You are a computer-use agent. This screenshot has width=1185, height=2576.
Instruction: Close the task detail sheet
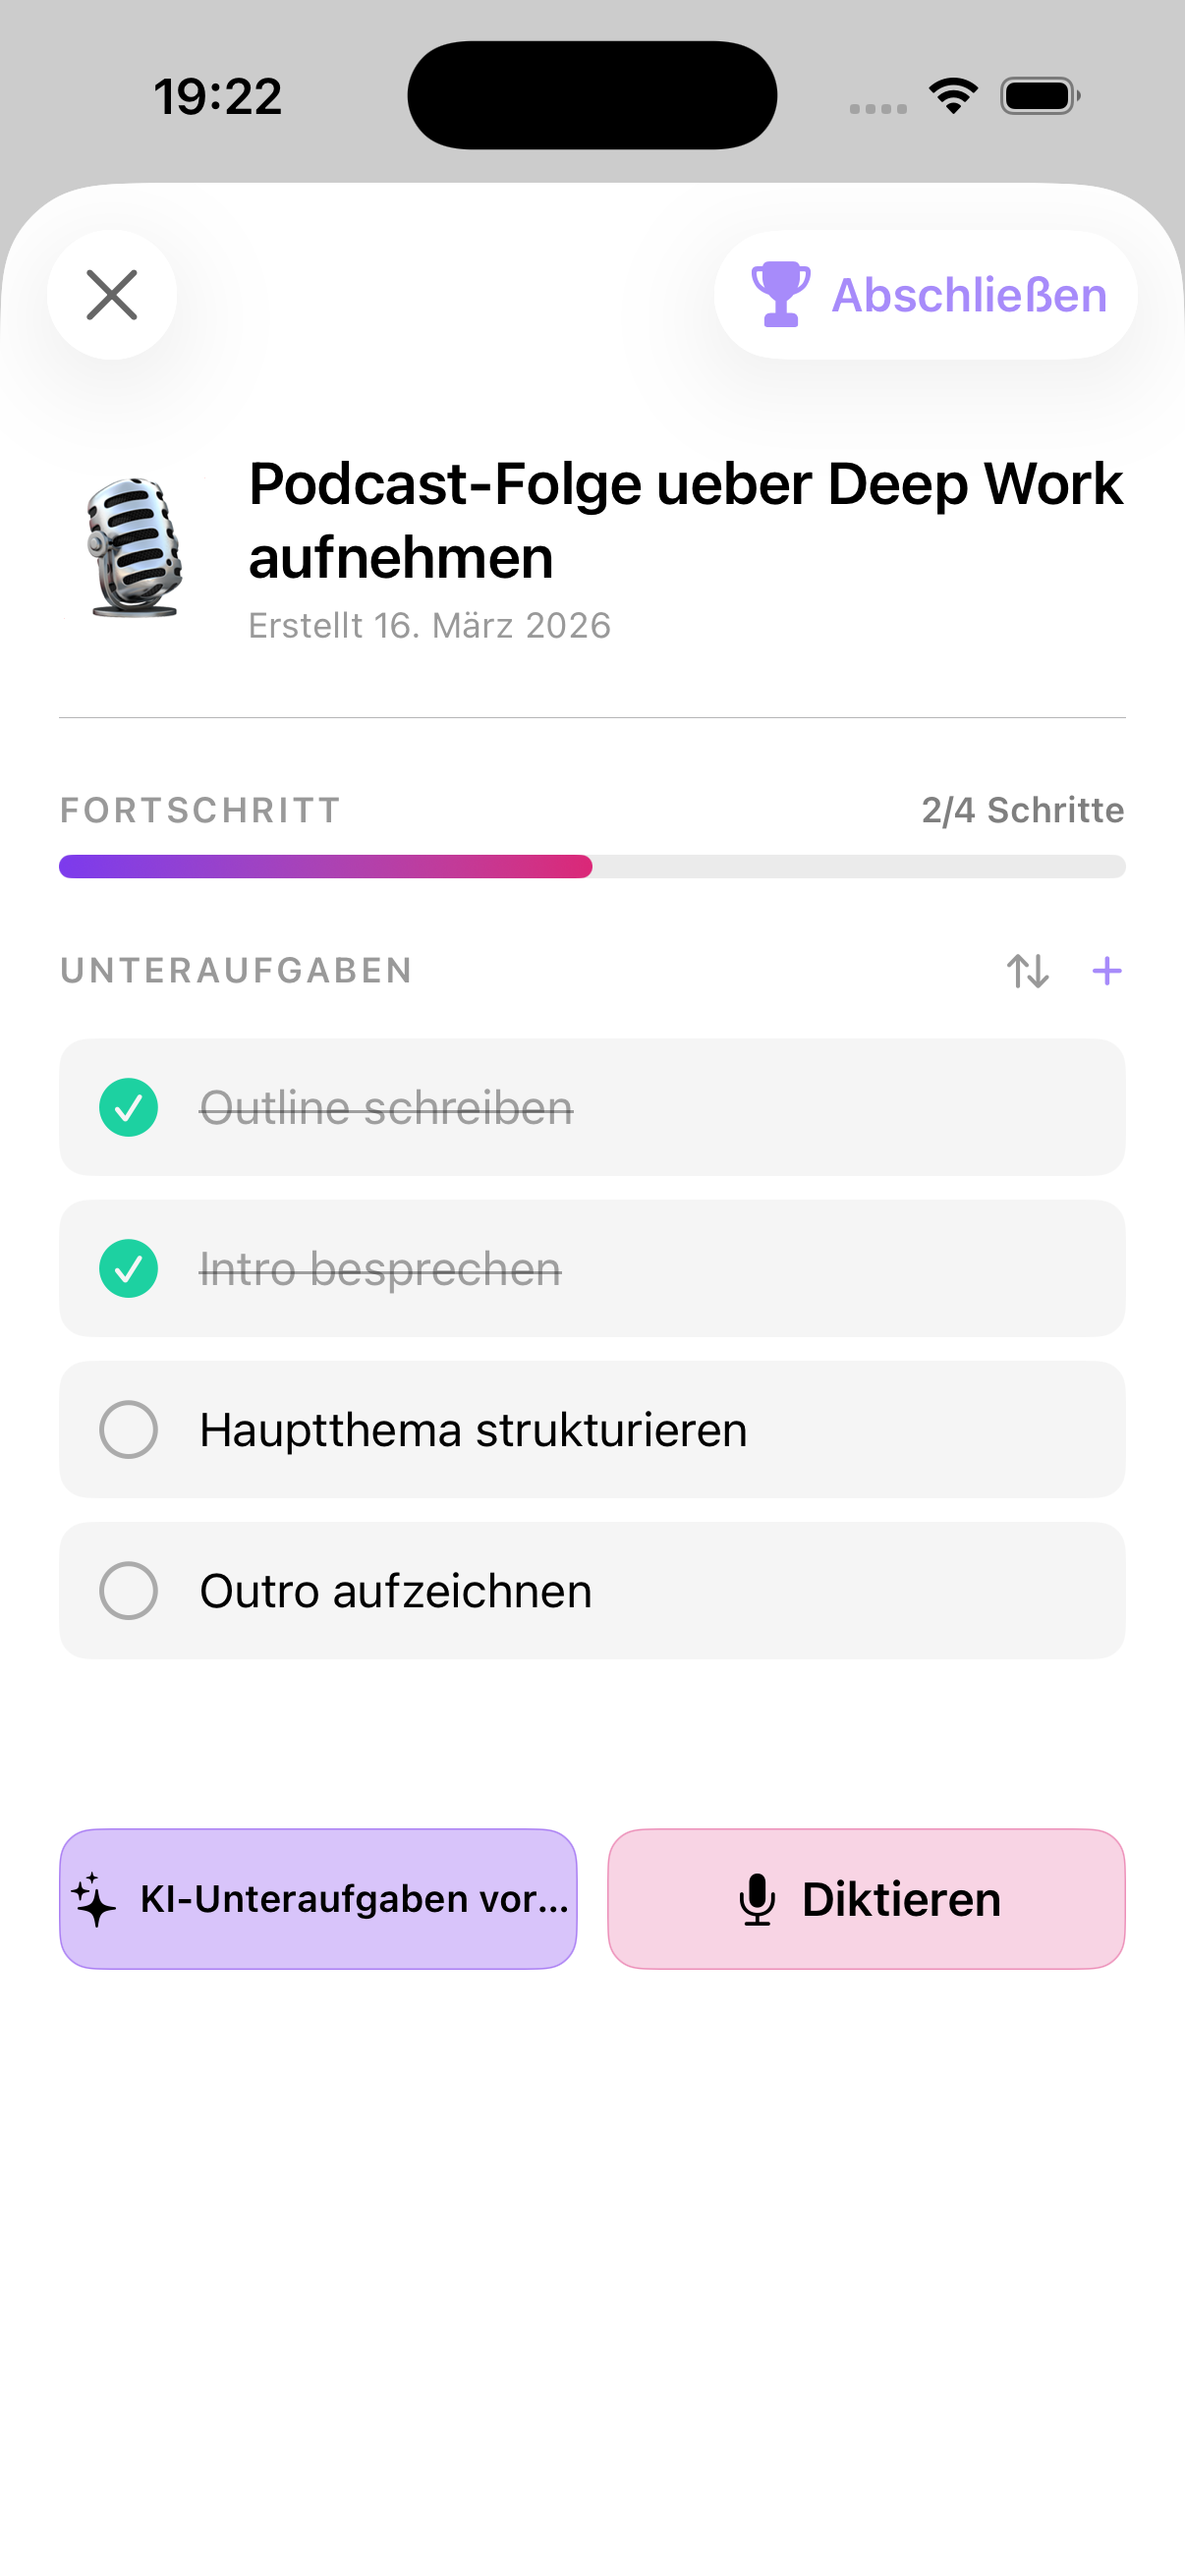click(112, 295)
